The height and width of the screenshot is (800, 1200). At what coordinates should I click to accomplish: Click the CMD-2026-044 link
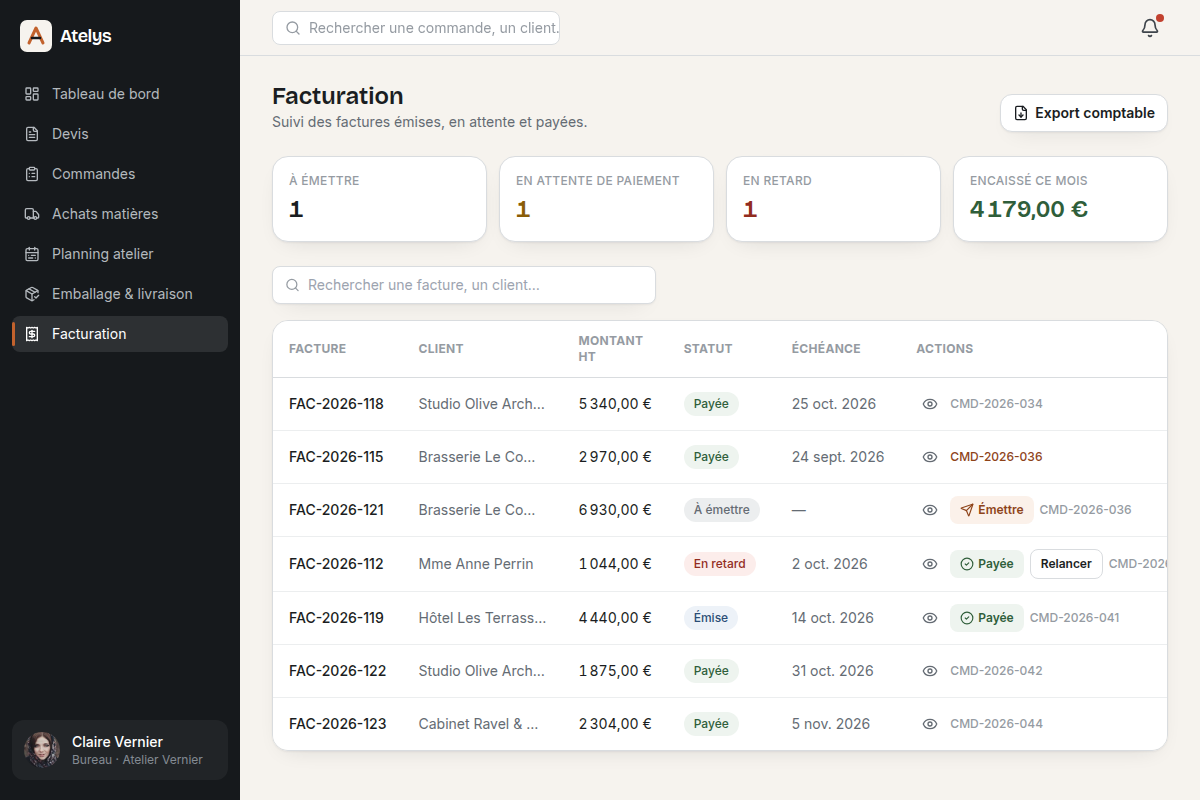pos(996,724)
